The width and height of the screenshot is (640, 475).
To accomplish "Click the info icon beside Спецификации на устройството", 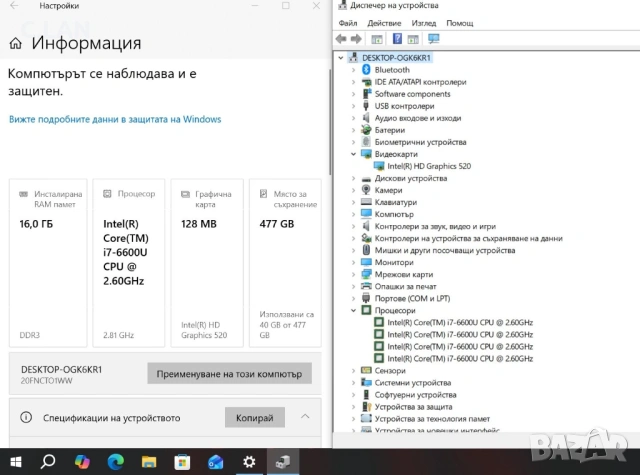I will tap(26, 417).
